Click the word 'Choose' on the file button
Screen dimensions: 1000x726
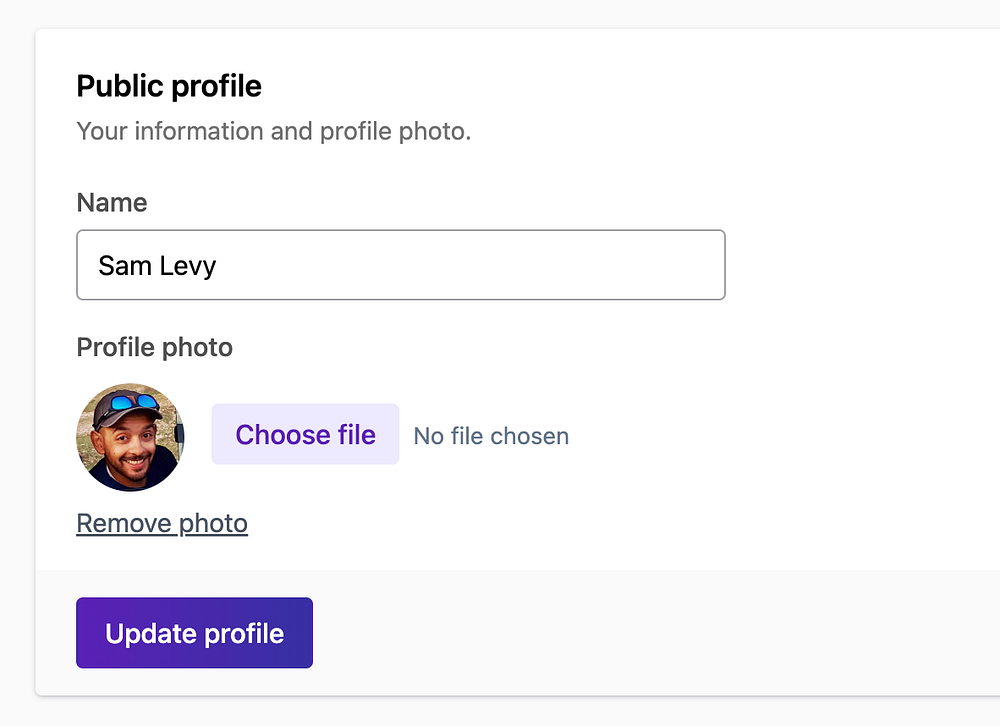pos(269,435)
